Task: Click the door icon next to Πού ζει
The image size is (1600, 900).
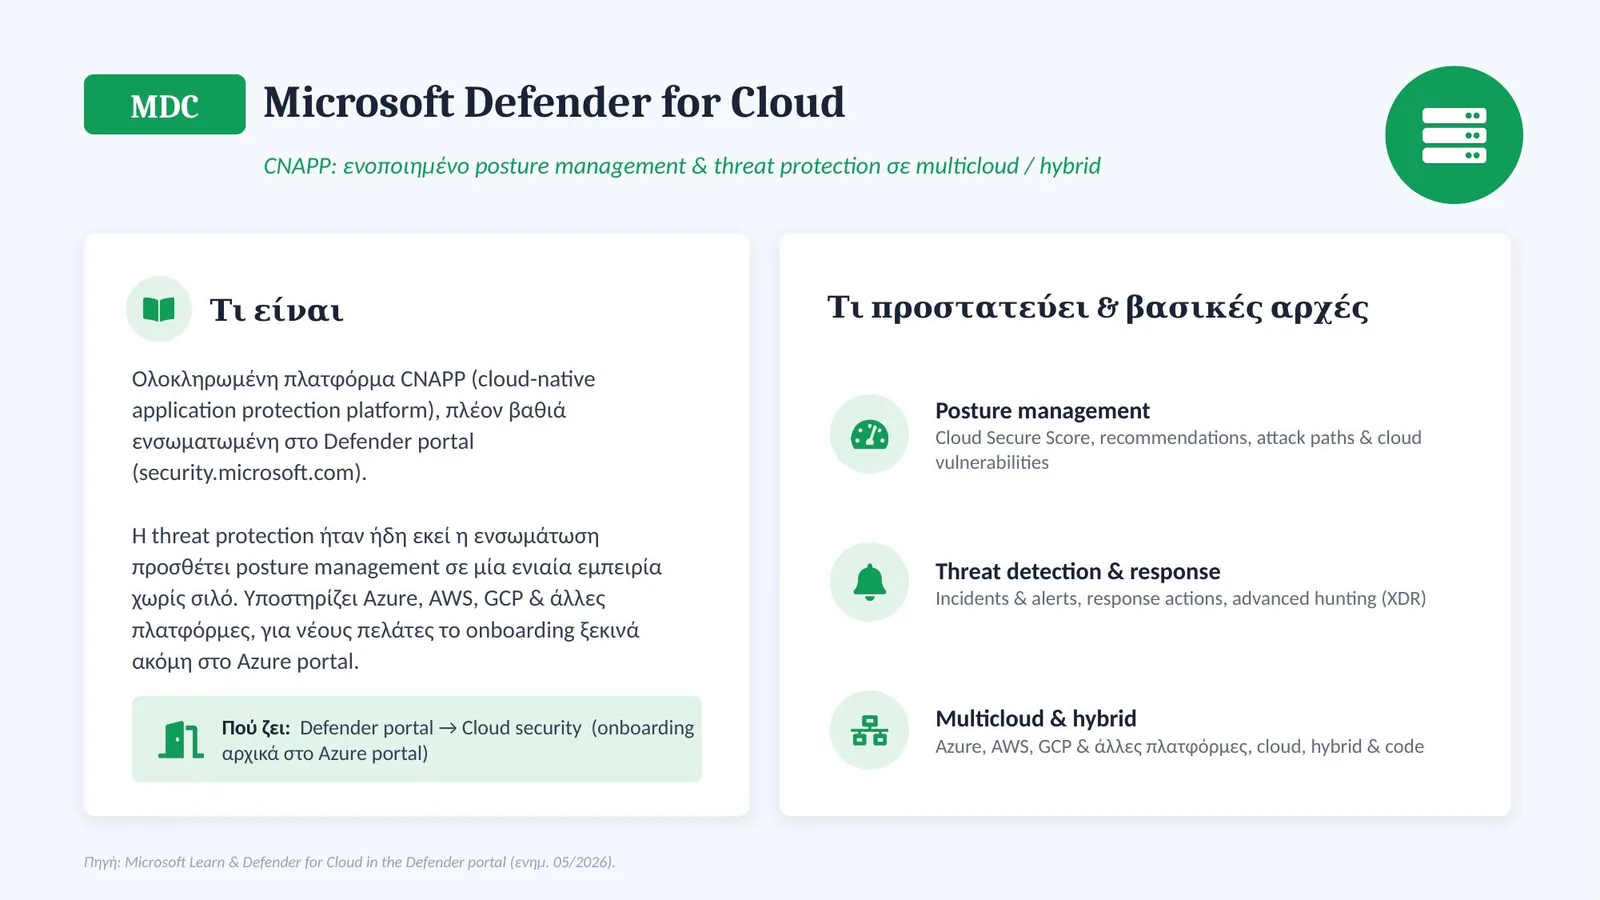Action: tap(181, 740)
